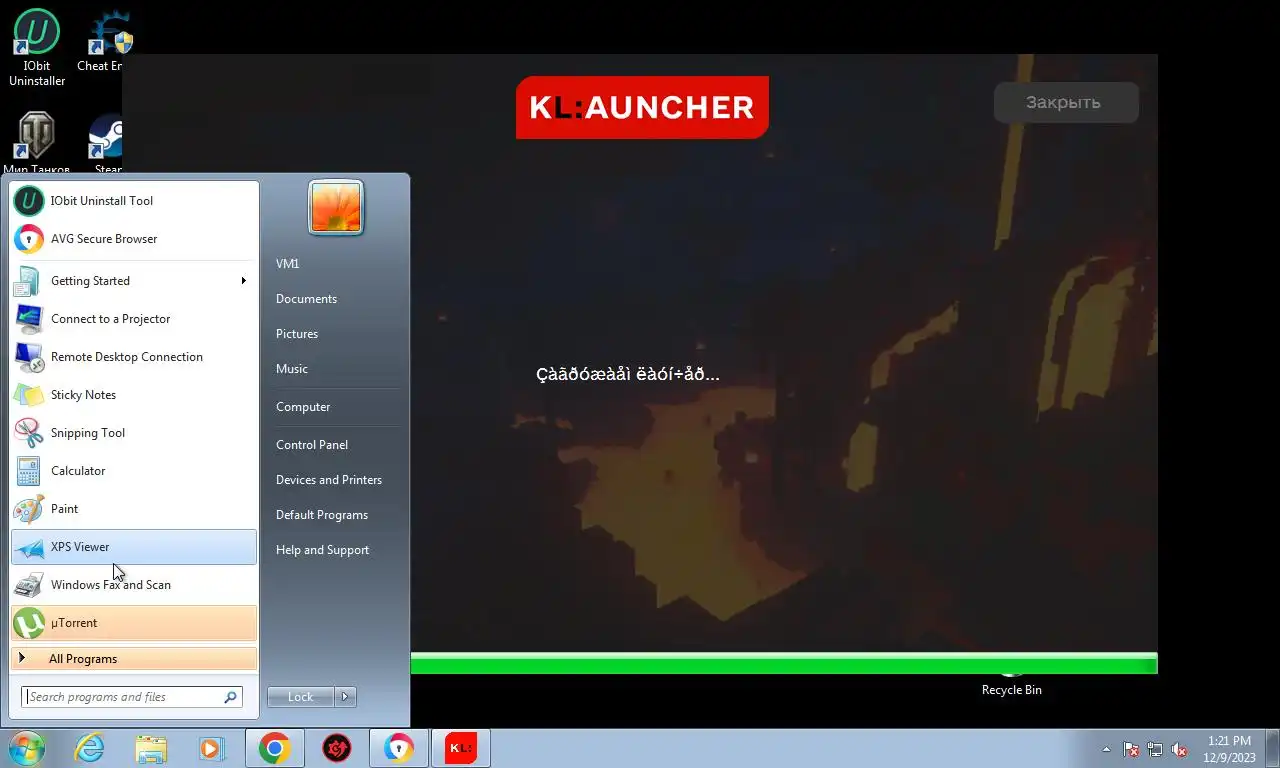Viewport: 1280px width, 768px height.
Task: Select the Recycle Bin desktop icon
Action: click(x=1011, y=684)
